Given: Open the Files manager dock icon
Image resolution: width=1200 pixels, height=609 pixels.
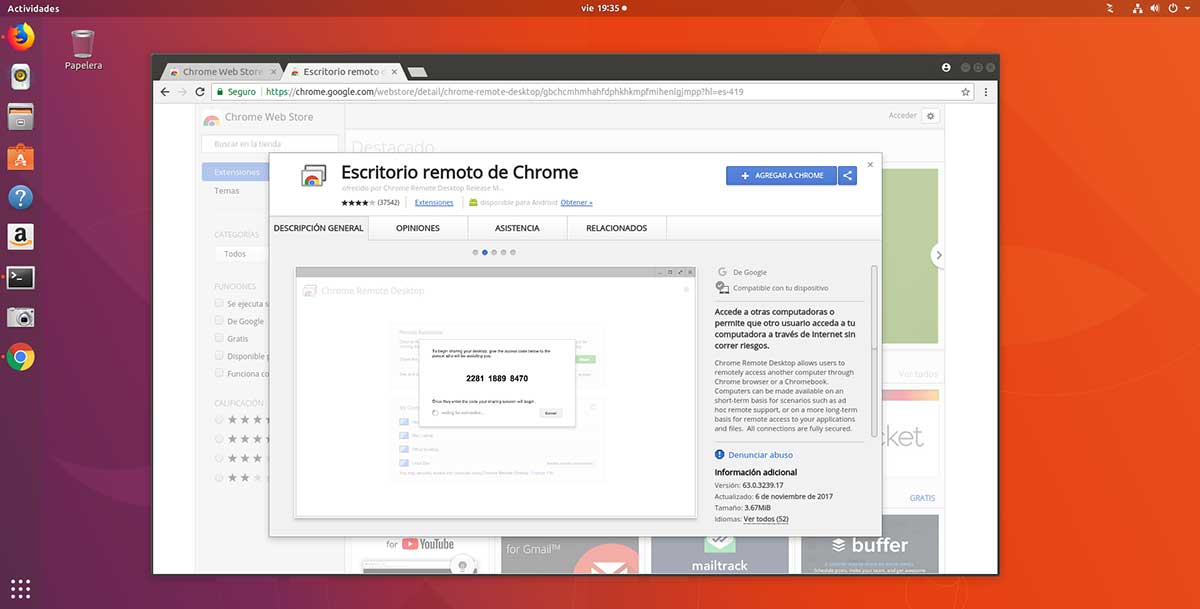Looking at the screenshot, I should [21, 116].
